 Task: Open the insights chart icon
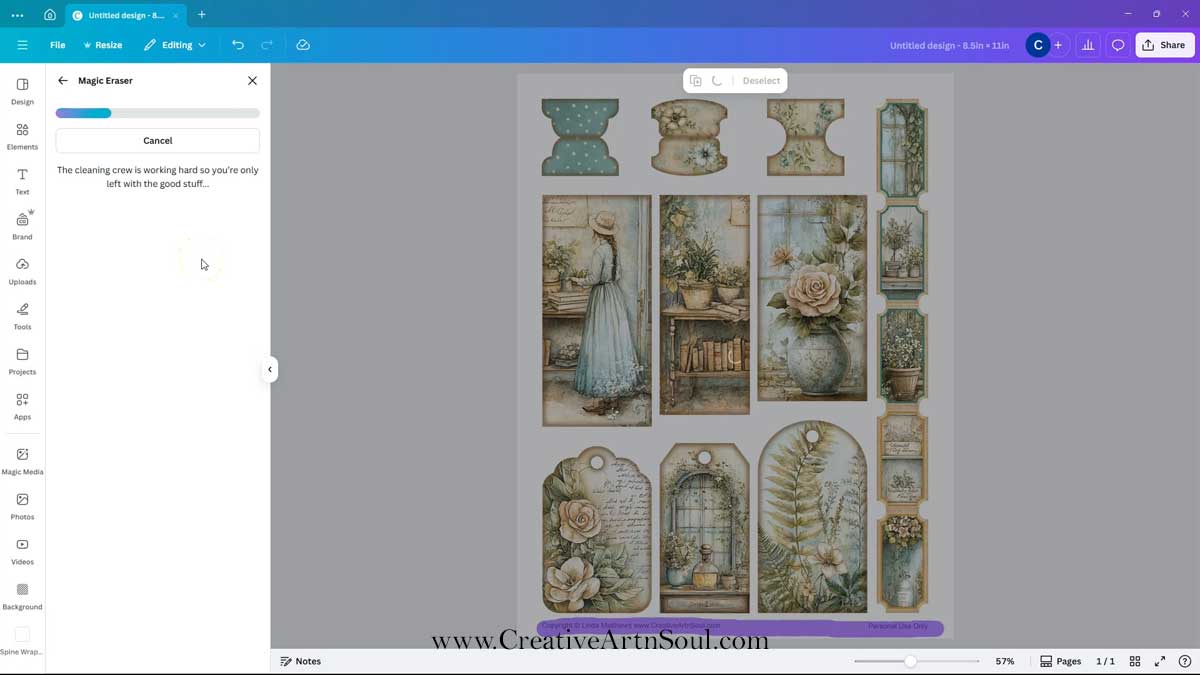tap(1088, 45)
